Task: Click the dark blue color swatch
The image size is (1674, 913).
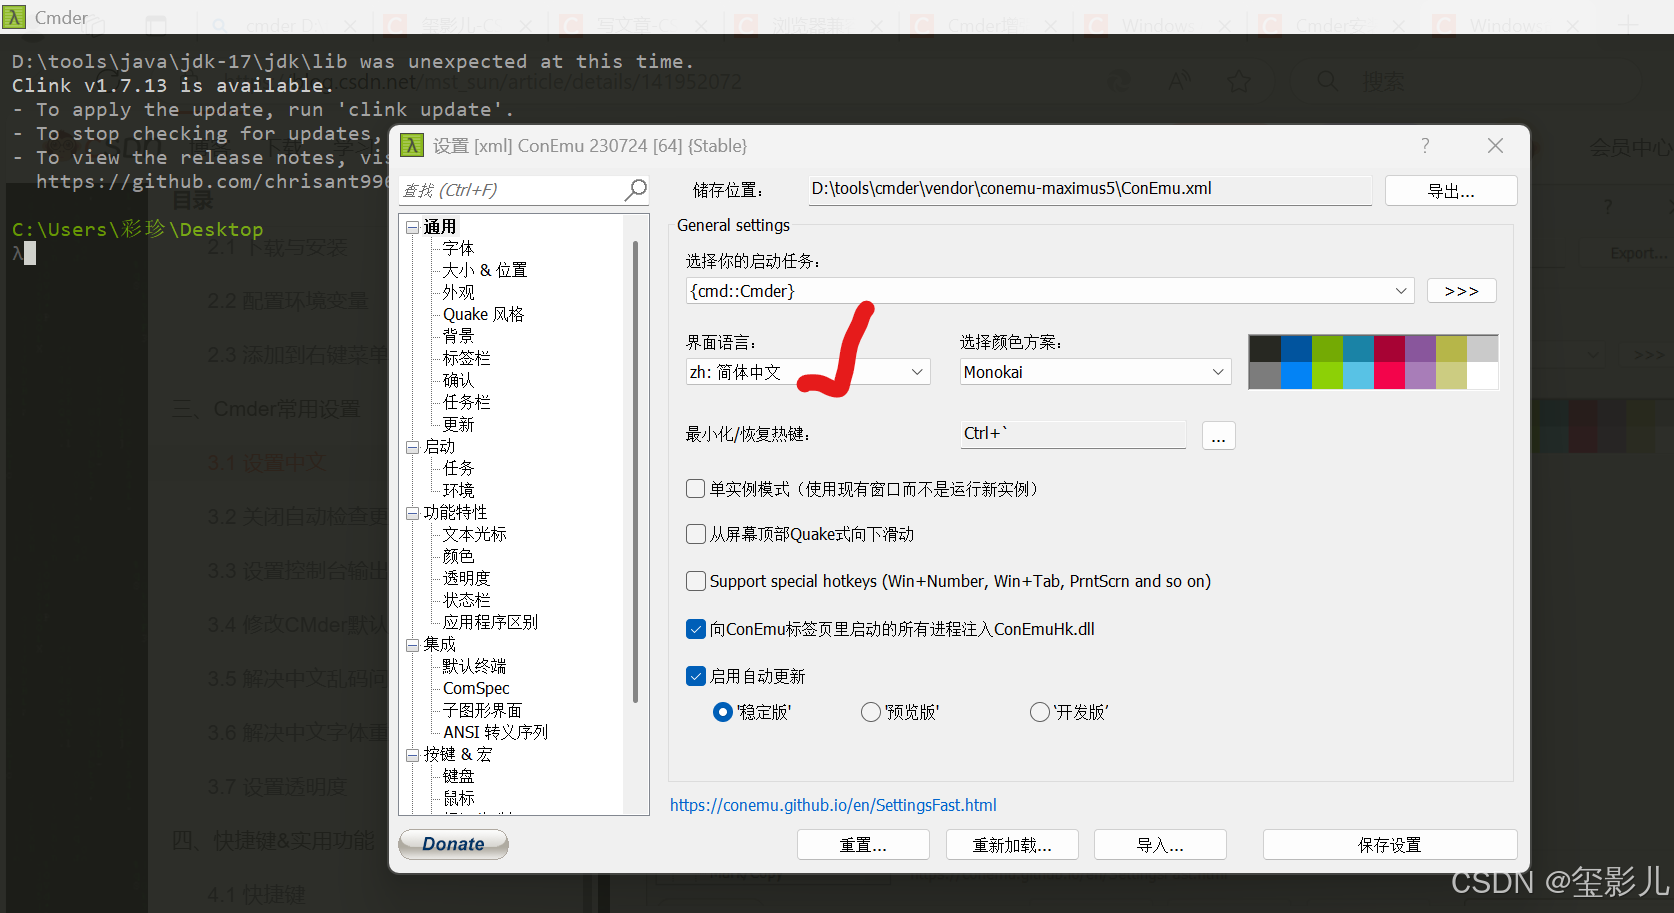Action: (1296, 348)
